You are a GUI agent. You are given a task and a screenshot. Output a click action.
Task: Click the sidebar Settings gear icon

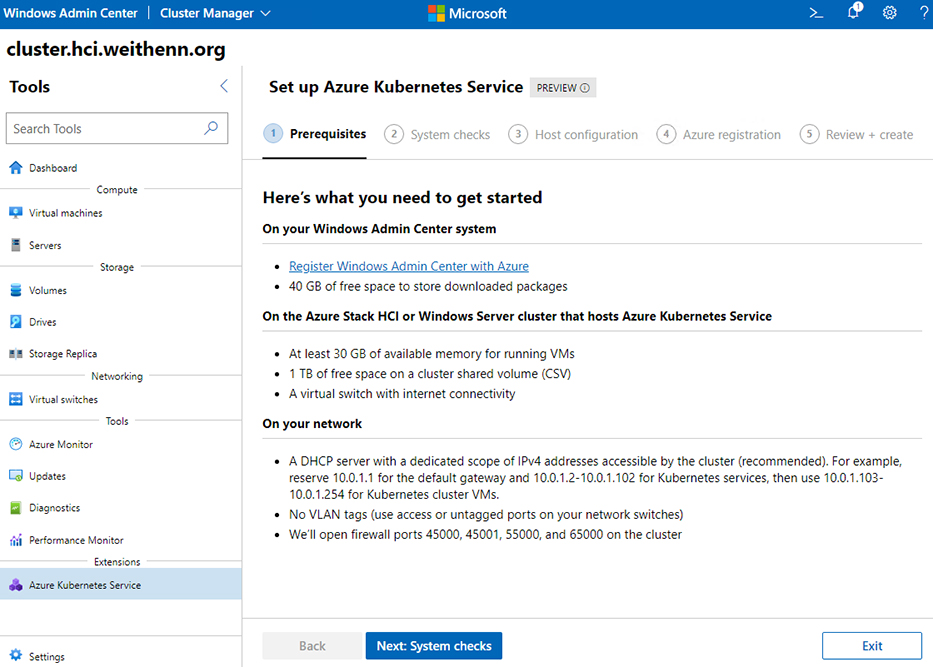(x=16, y=656)
